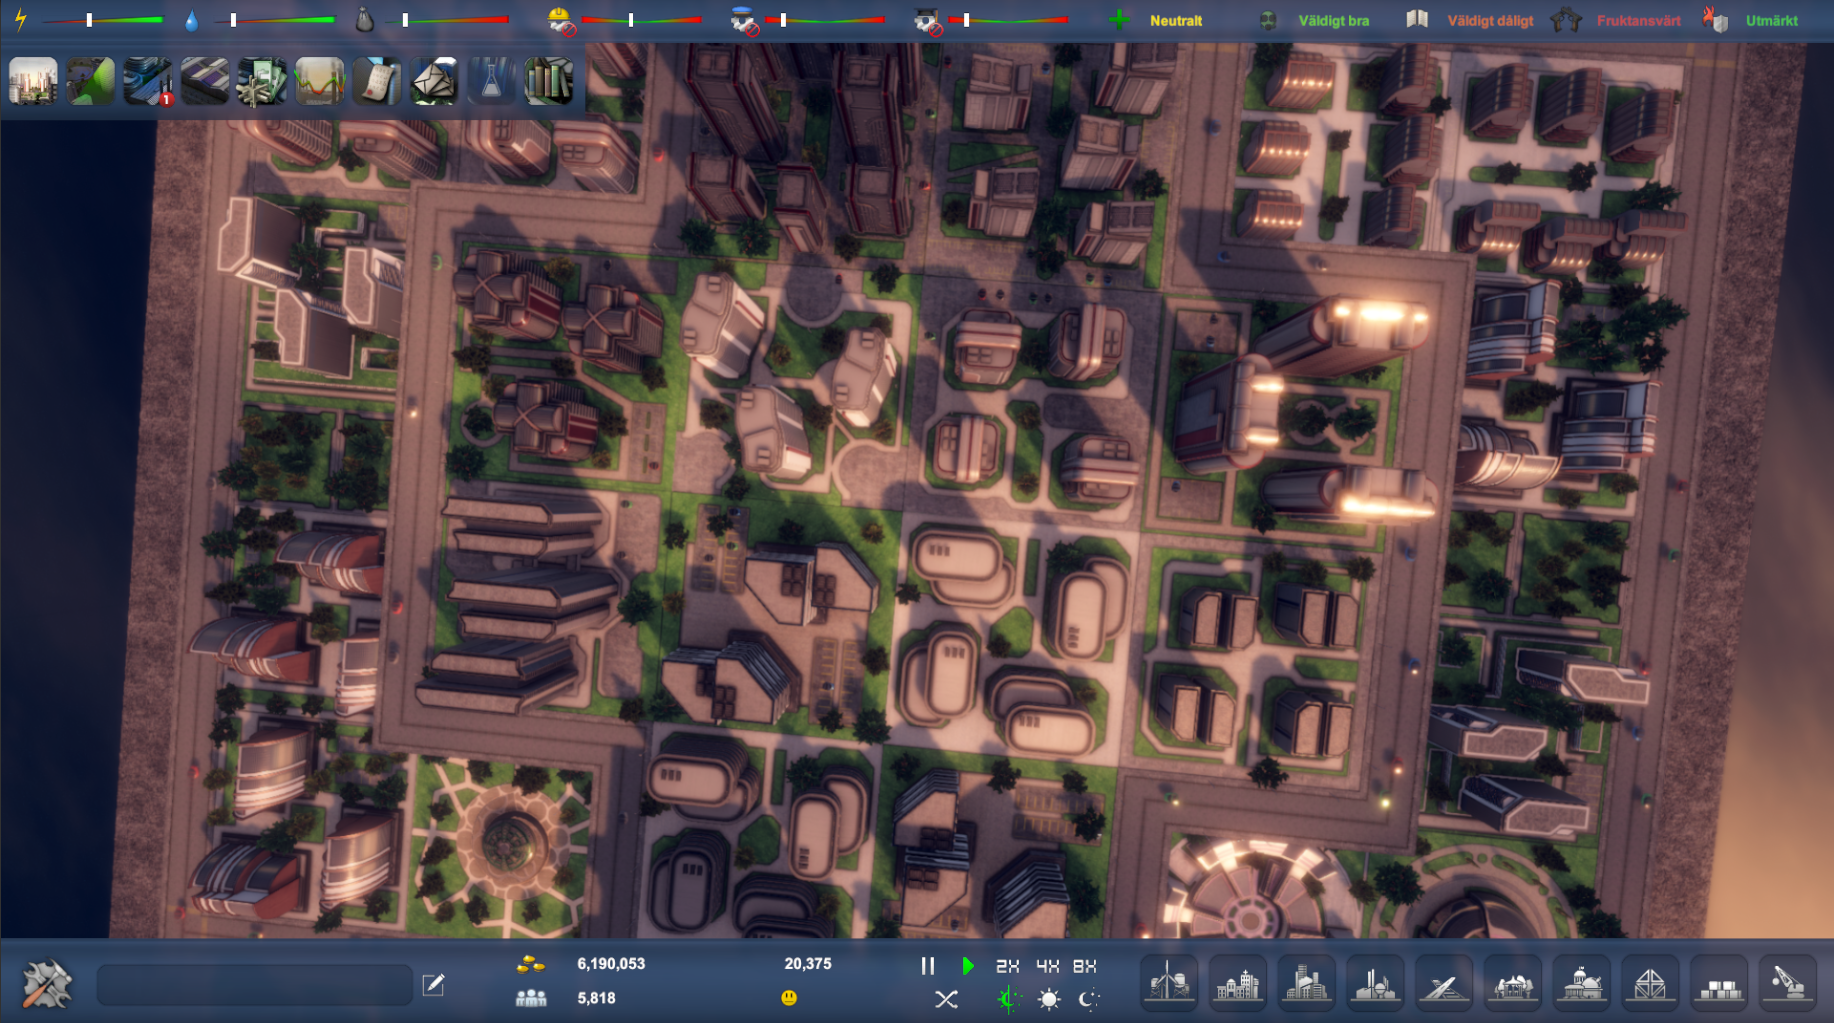This screenshot has width=1834, height=1023.
Task: Click the Väldigt dåligt education status
Action: [1490, 20]
